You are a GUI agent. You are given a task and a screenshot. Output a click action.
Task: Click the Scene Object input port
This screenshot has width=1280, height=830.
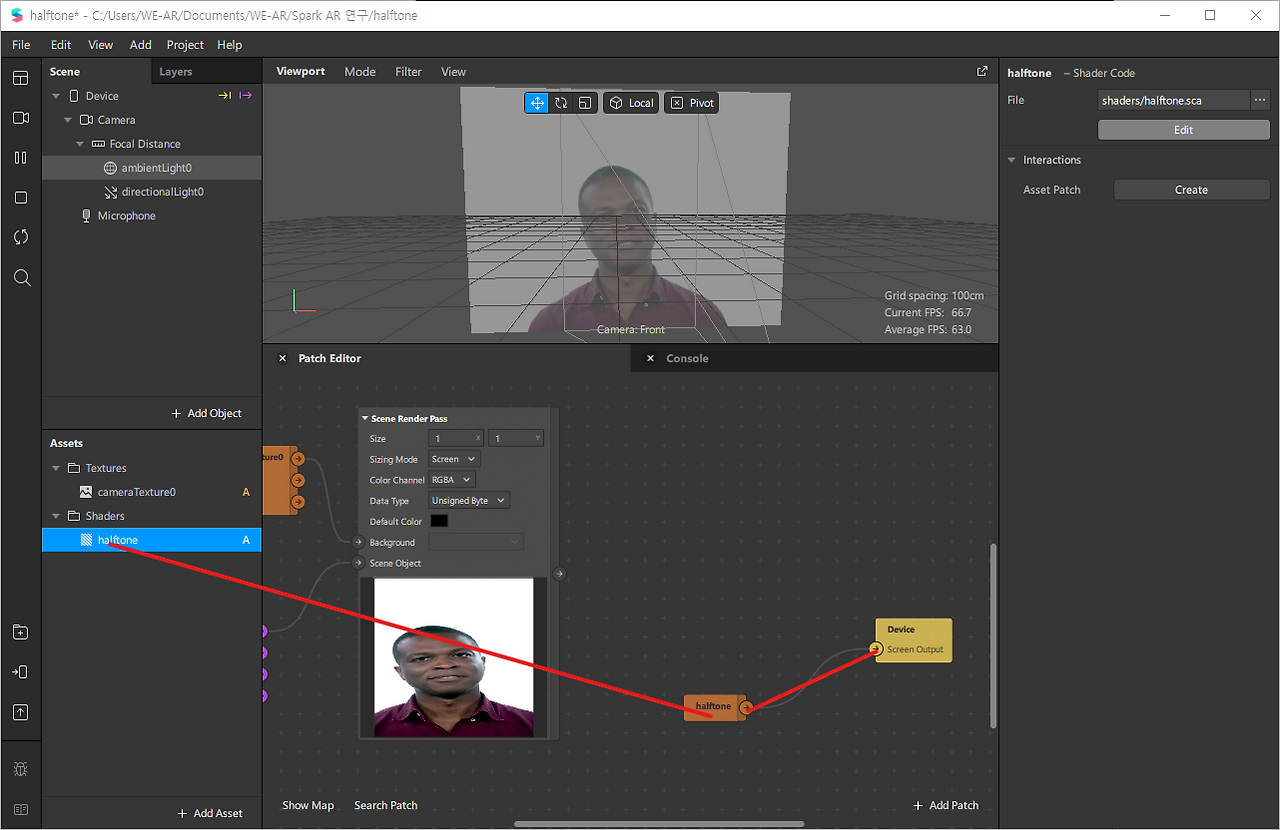358,563
